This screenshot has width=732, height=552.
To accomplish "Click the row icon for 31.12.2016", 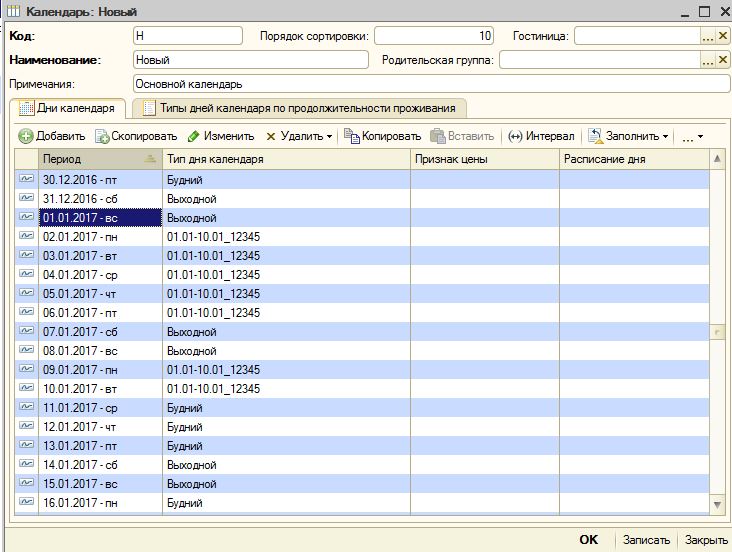I will [27, 198].
